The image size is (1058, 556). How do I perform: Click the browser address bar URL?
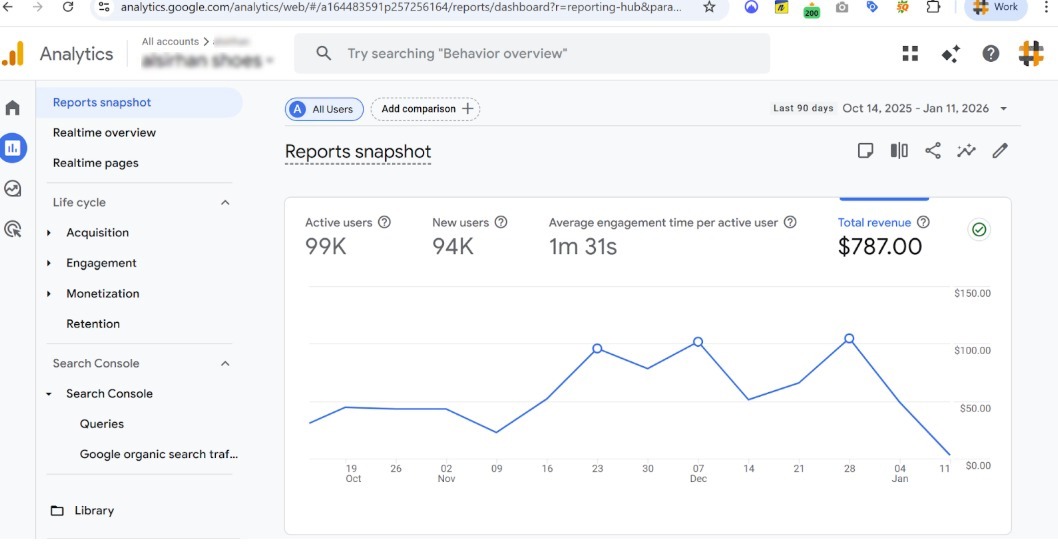pos(401,7)
